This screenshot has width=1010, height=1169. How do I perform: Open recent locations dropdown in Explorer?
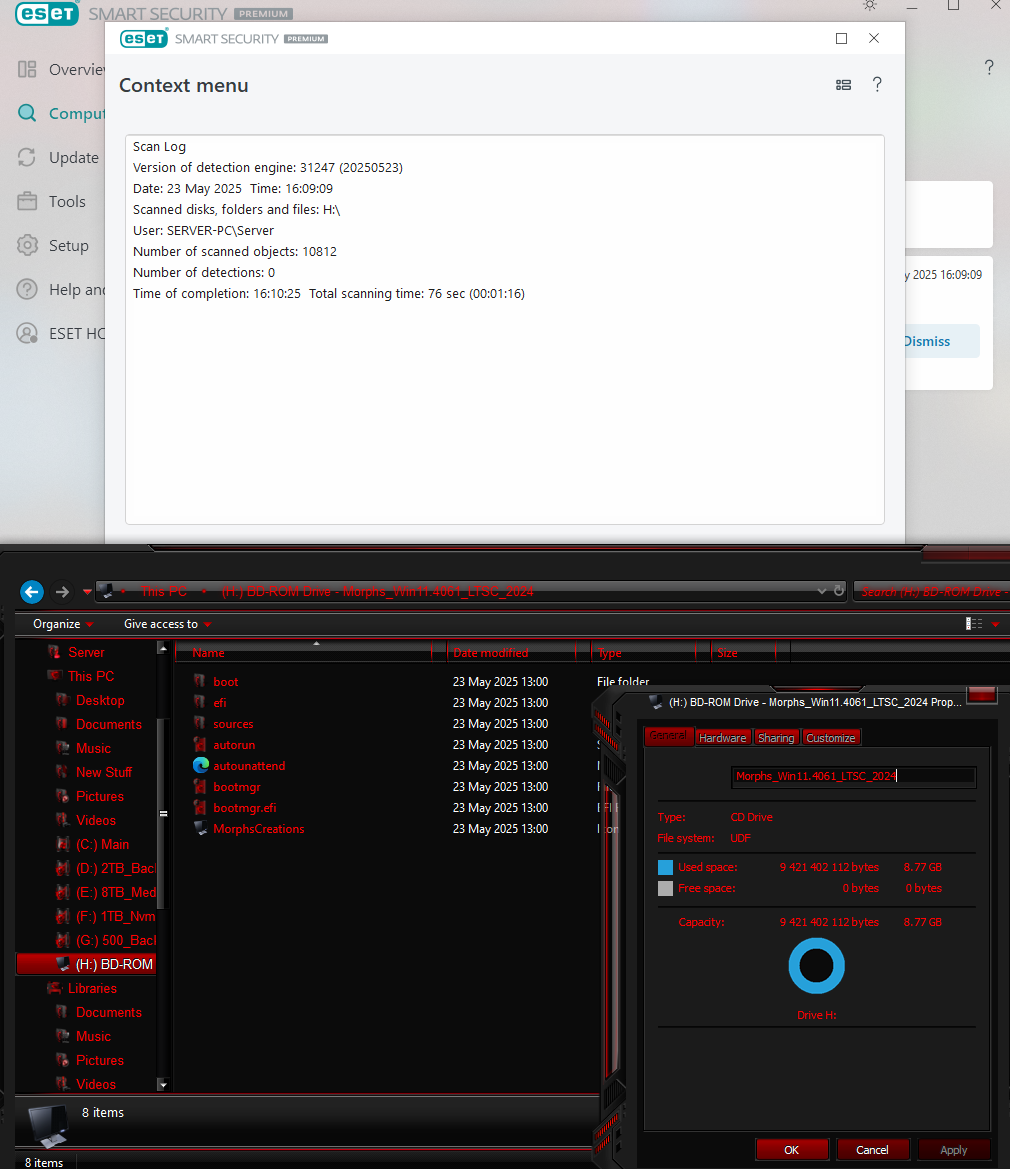pos(87,592)
